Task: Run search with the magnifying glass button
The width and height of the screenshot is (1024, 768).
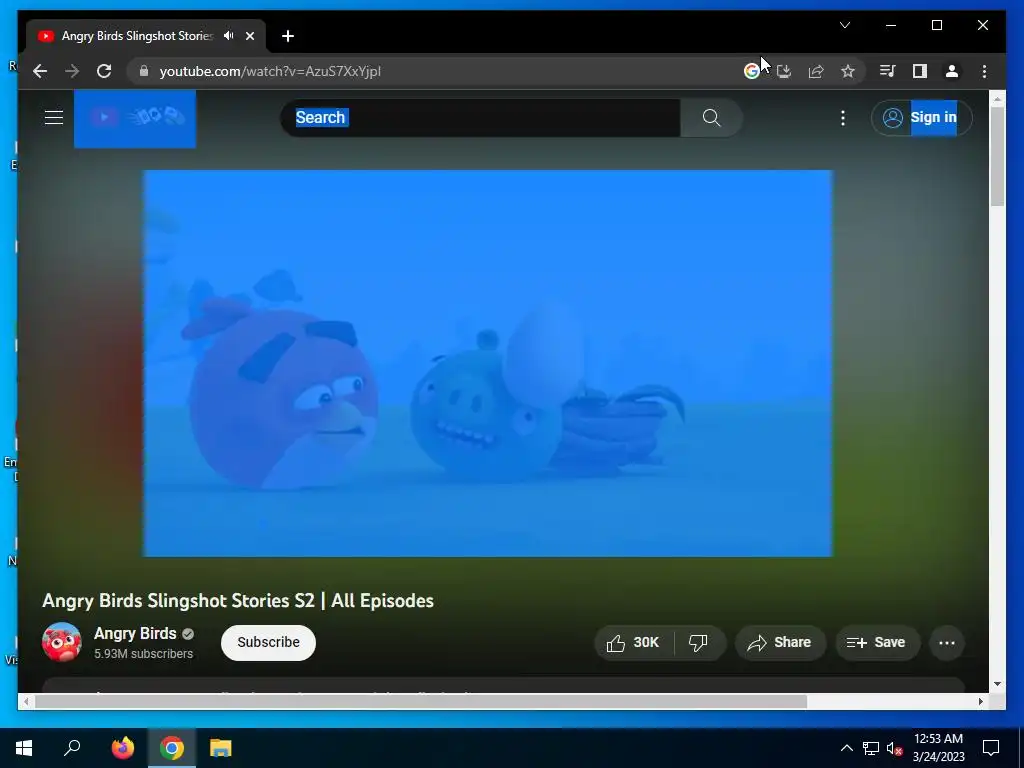Action: tap(711, 118)
